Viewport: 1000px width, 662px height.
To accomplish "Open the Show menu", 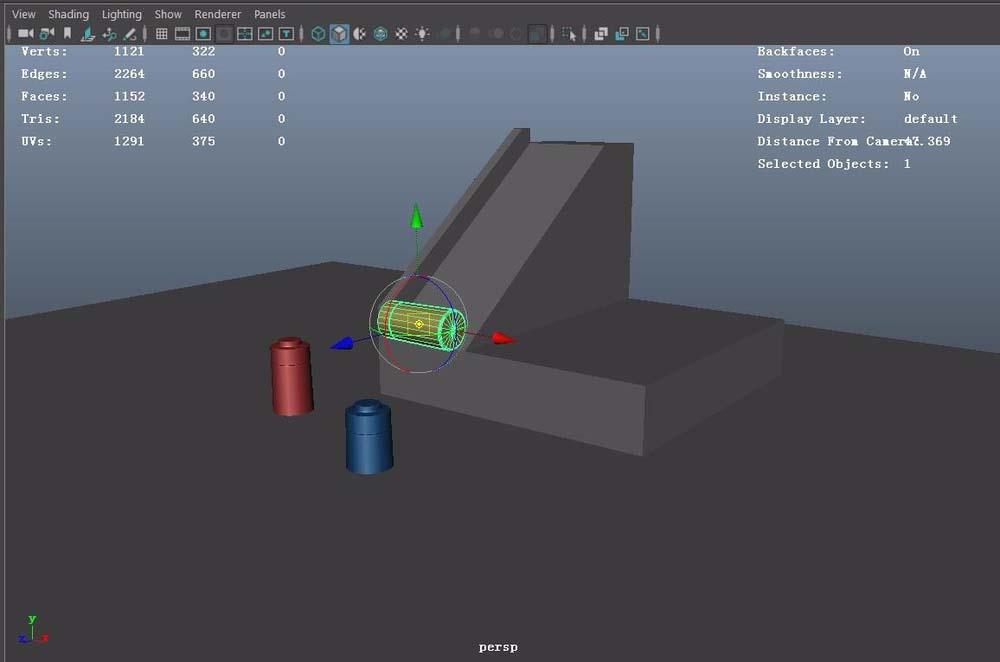I will tap(168, 14).
